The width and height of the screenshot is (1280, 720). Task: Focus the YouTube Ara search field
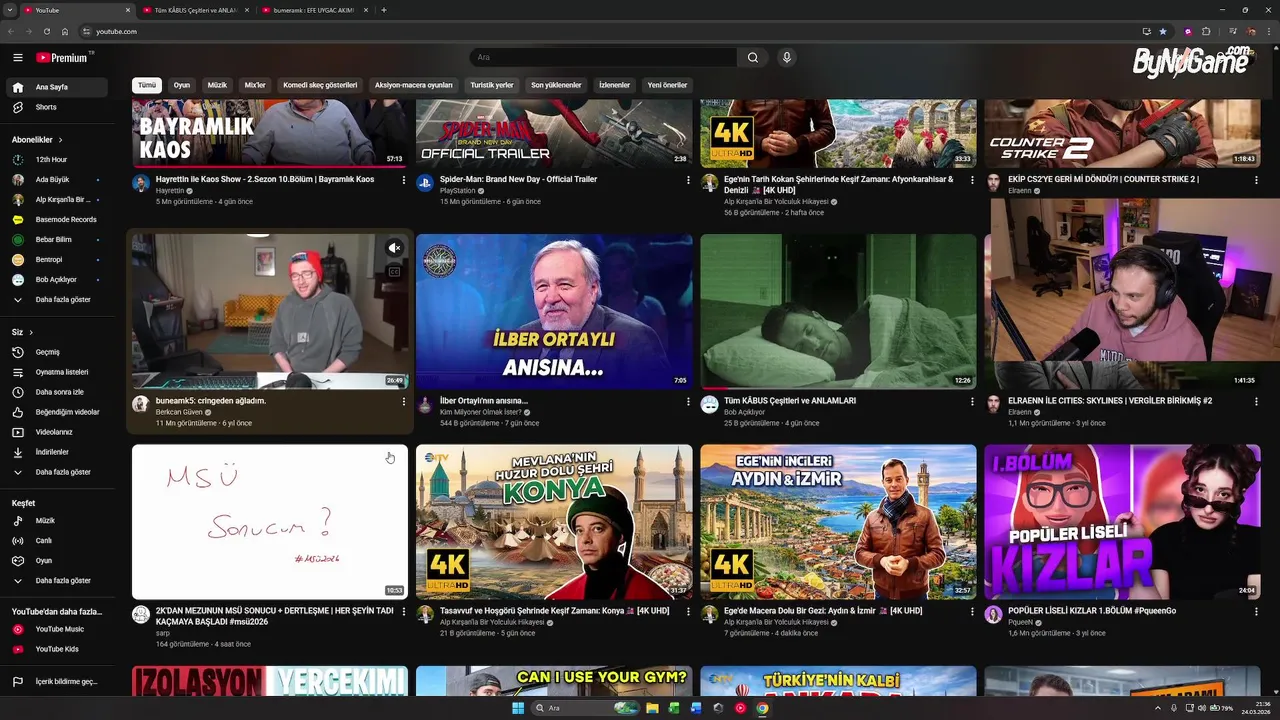point(603,58)
